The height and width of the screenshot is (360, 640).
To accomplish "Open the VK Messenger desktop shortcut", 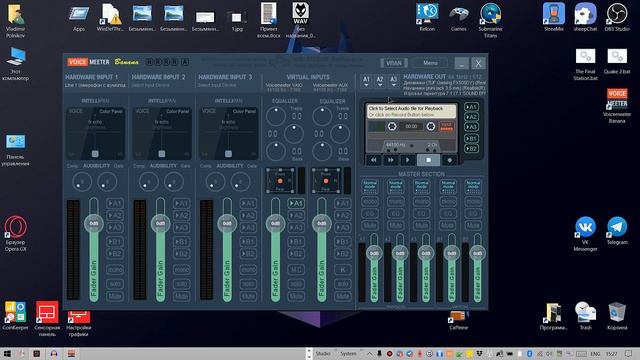I will pyautogui.click(x=585, y=233).
